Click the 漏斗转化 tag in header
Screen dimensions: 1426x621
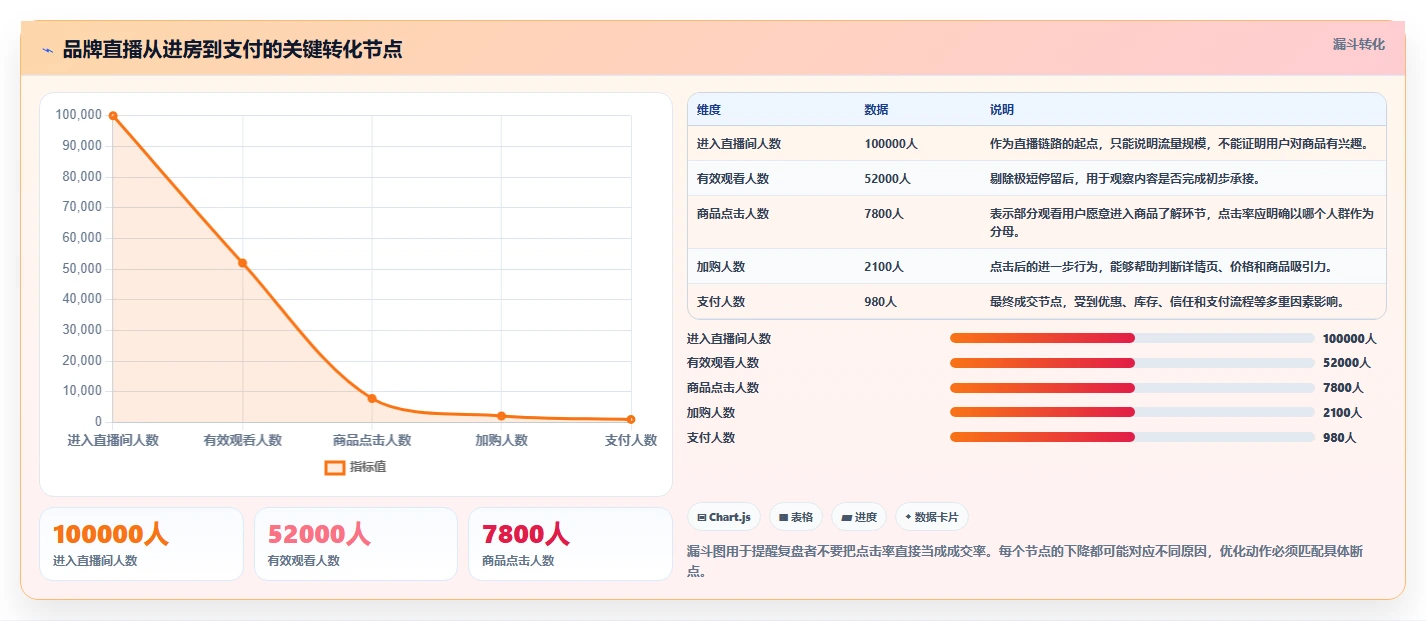[x=1359, y=45]
